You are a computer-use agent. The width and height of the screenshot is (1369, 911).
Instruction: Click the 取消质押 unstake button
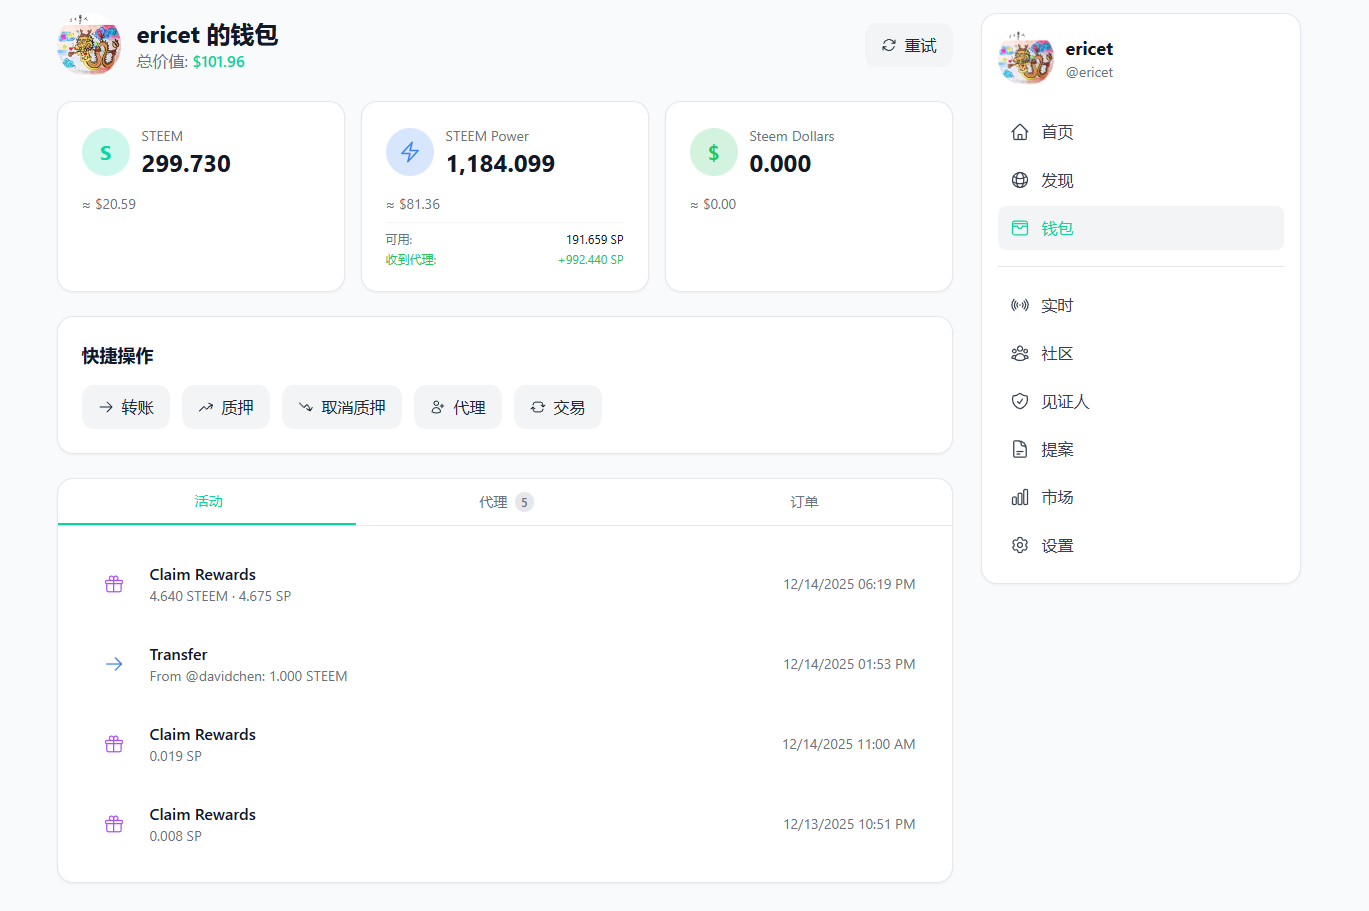click(x=342, y=407)
